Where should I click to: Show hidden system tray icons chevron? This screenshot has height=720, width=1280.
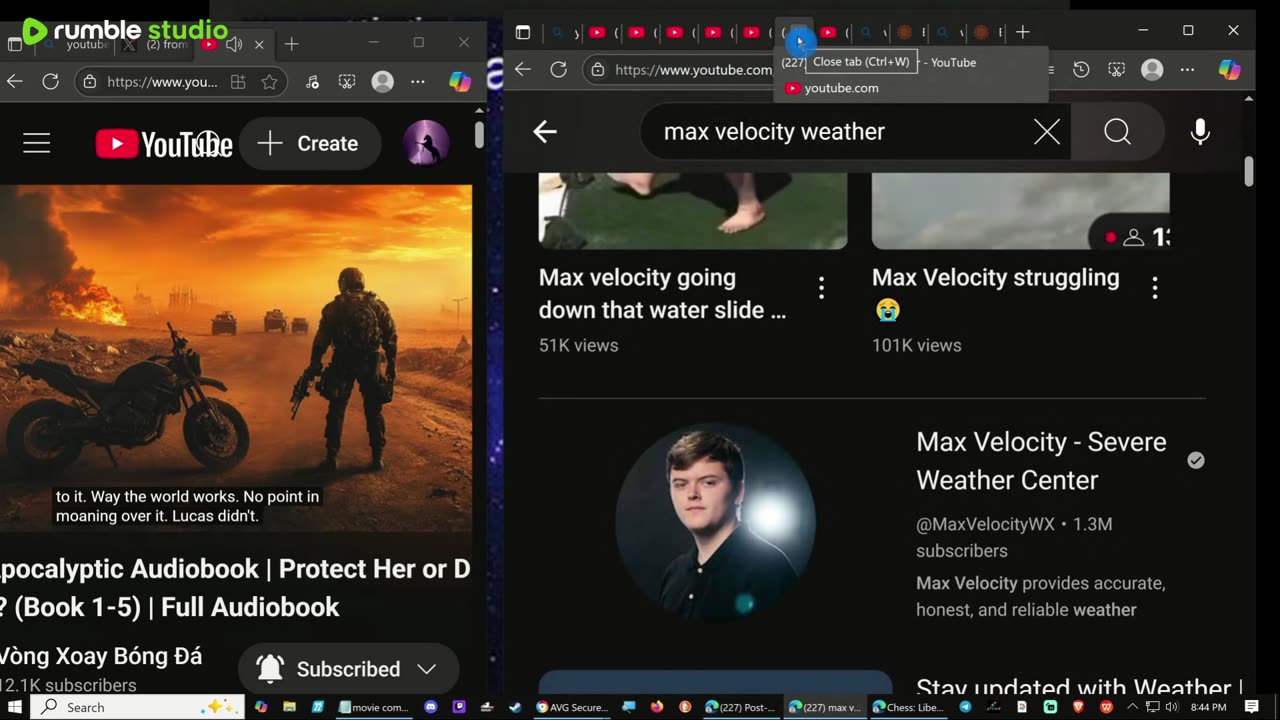click(x=1132, y=707)
